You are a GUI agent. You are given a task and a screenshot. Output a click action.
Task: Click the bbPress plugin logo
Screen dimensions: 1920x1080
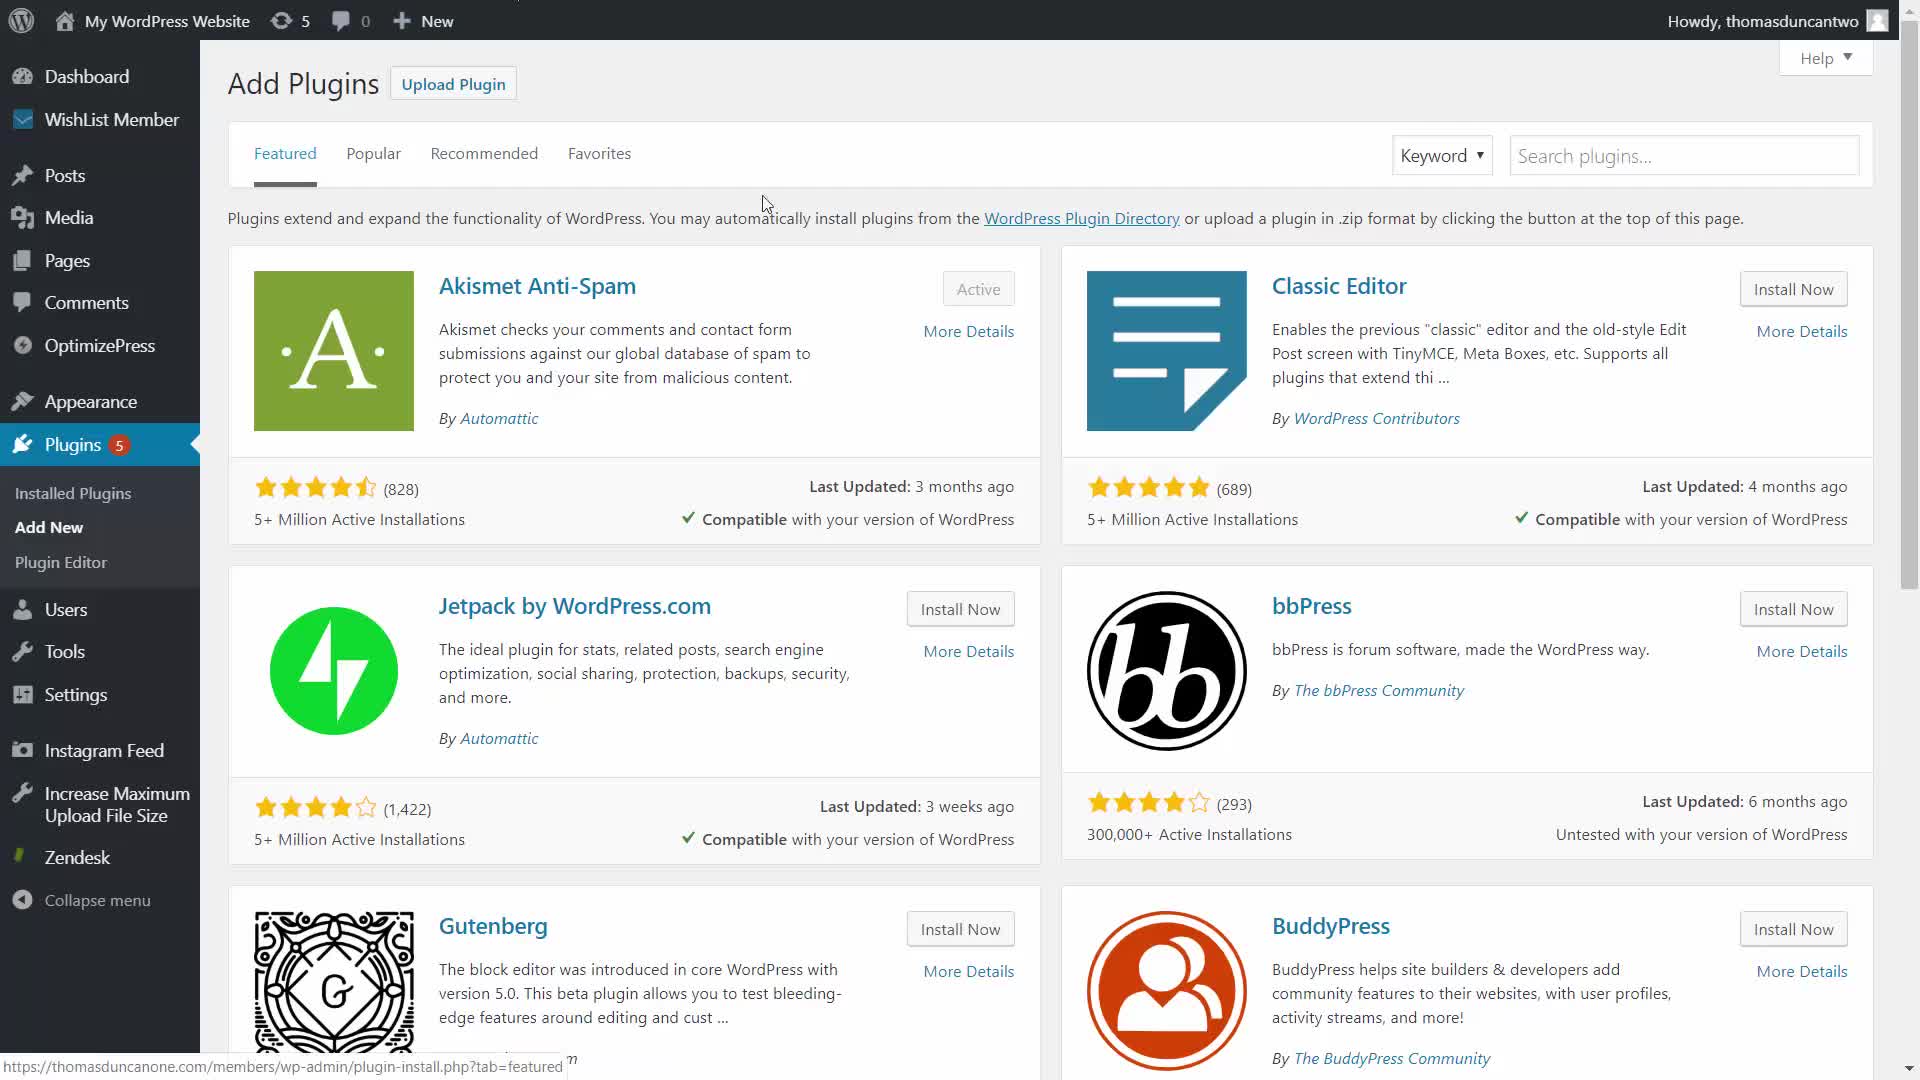(x=1167, y=671)
